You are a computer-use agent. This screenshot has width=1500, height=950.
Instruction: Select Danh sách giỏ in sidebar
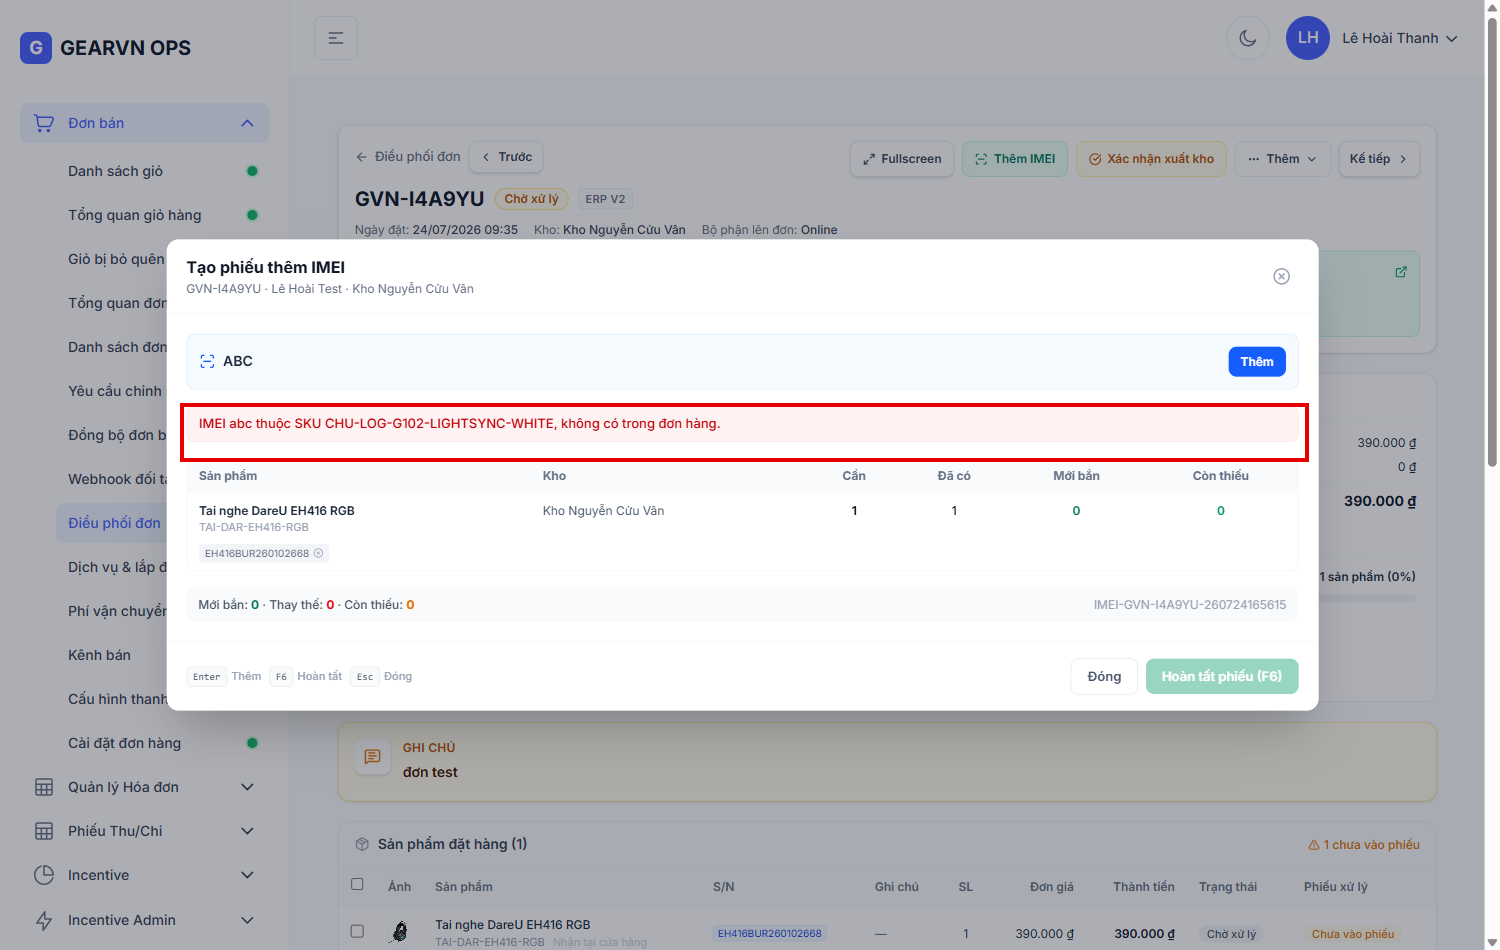pos(115,171)
